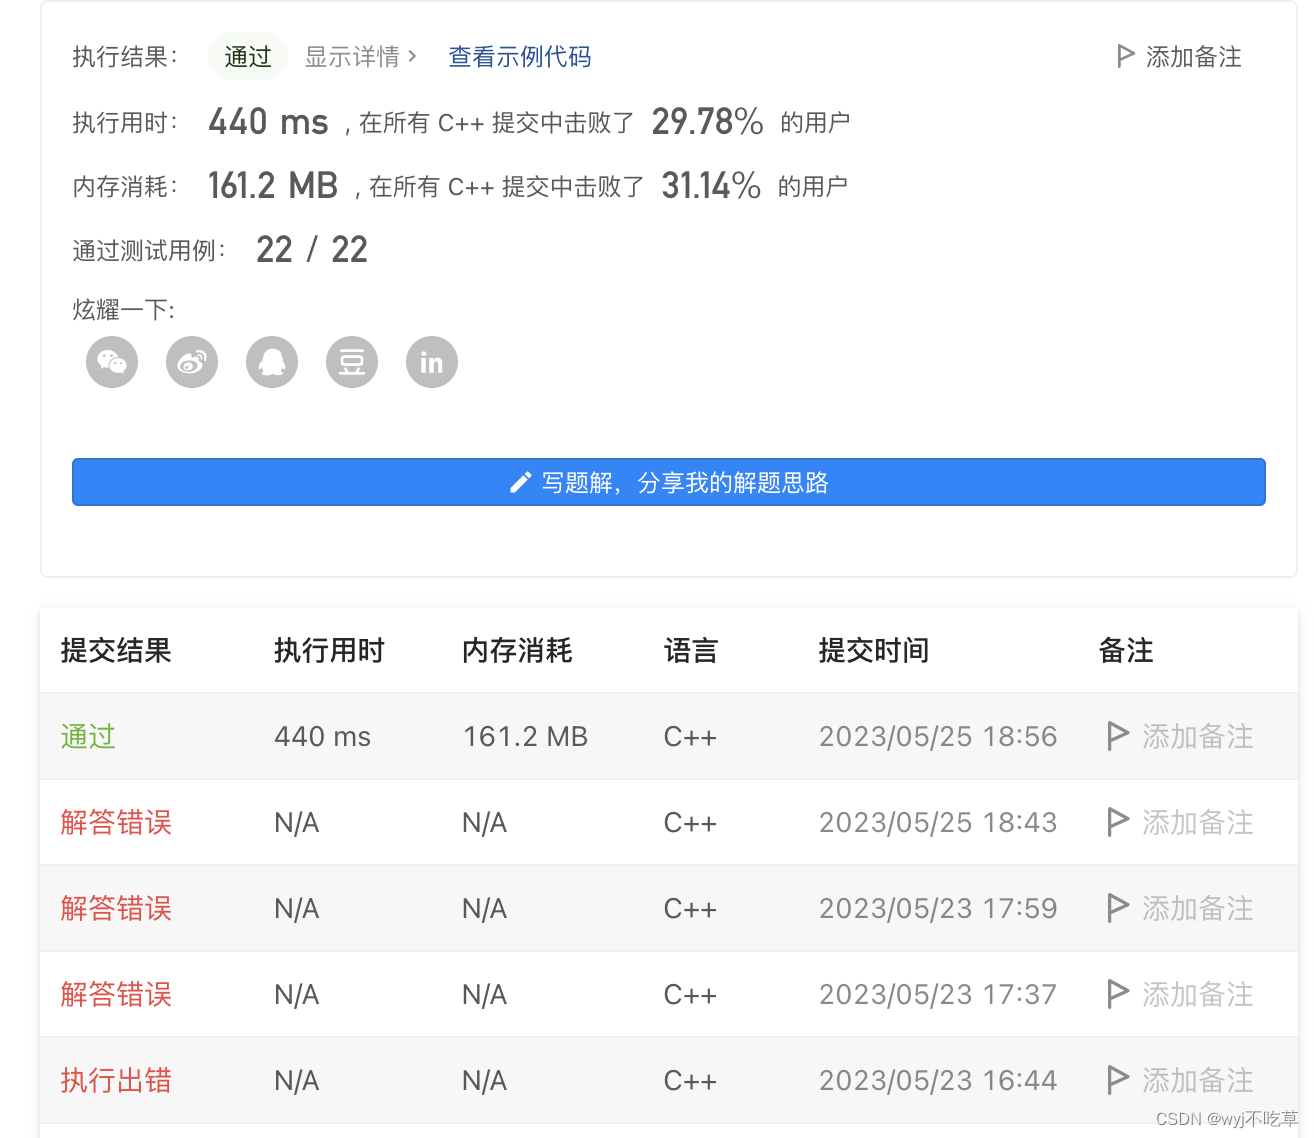The height and width of the screenshot is (1138, 1314).
Task: Click the 语言 column header
Action: (x=691, y=651)
